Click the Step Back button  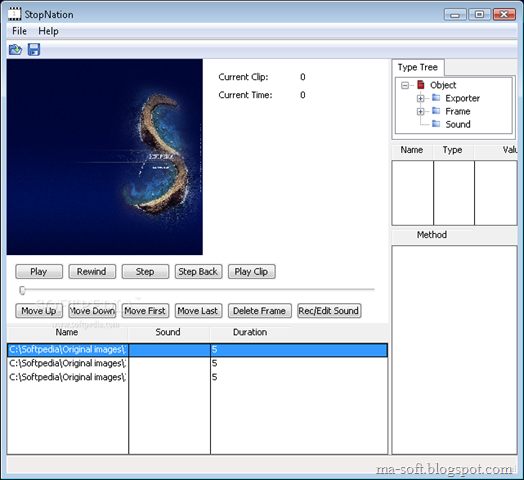[198, 271]
